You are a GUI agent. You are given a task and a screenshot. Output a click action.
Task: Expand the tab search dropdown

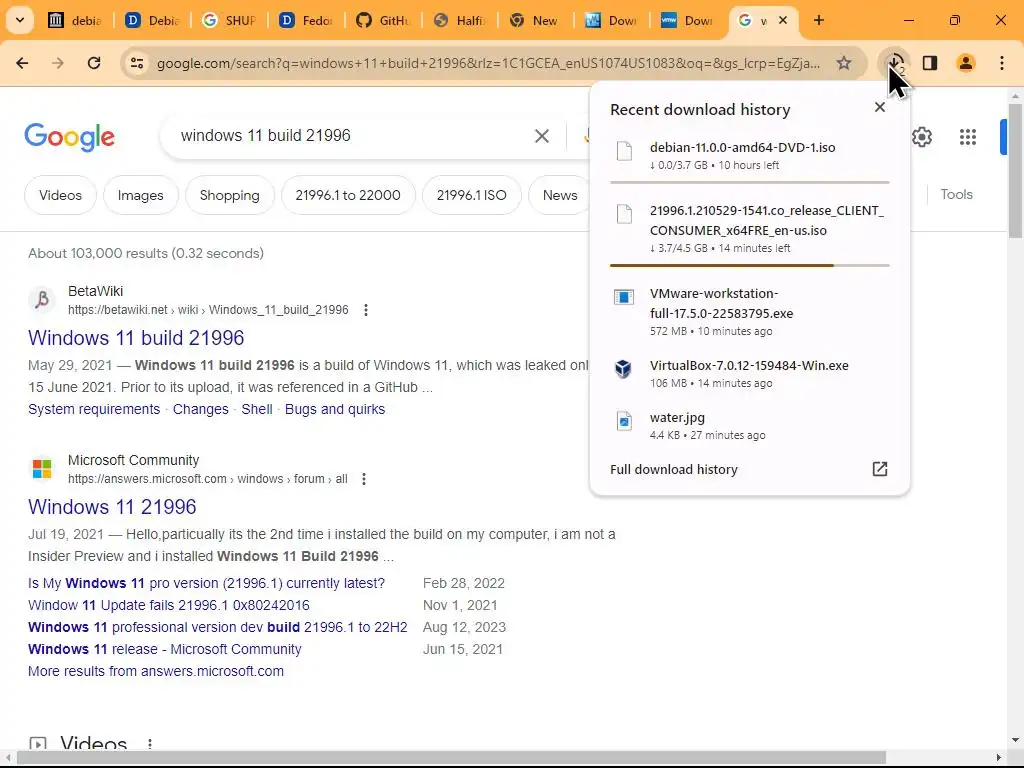(x=20, y=20)
